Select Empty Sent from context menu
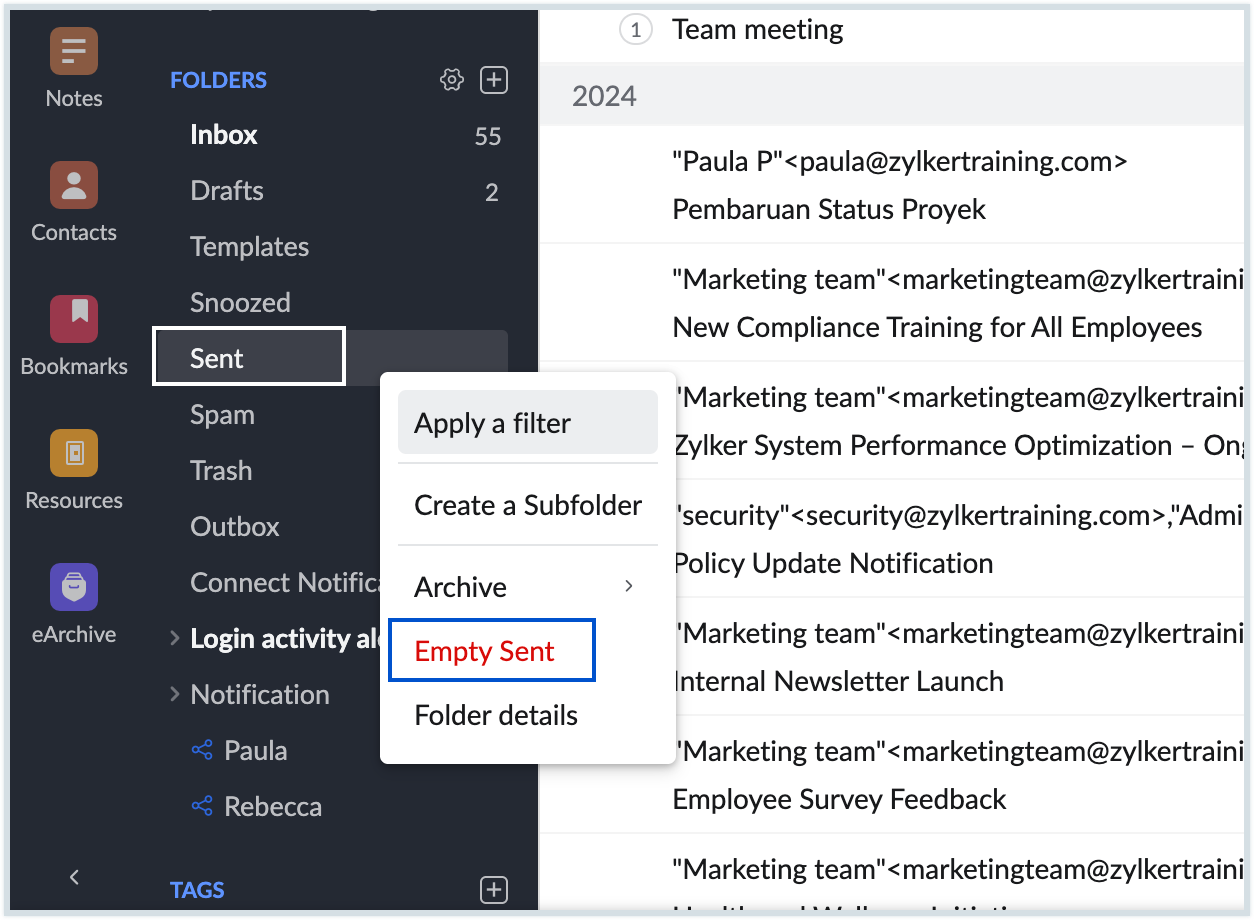The image size is (1254, 920). click(x=485, y=652)
